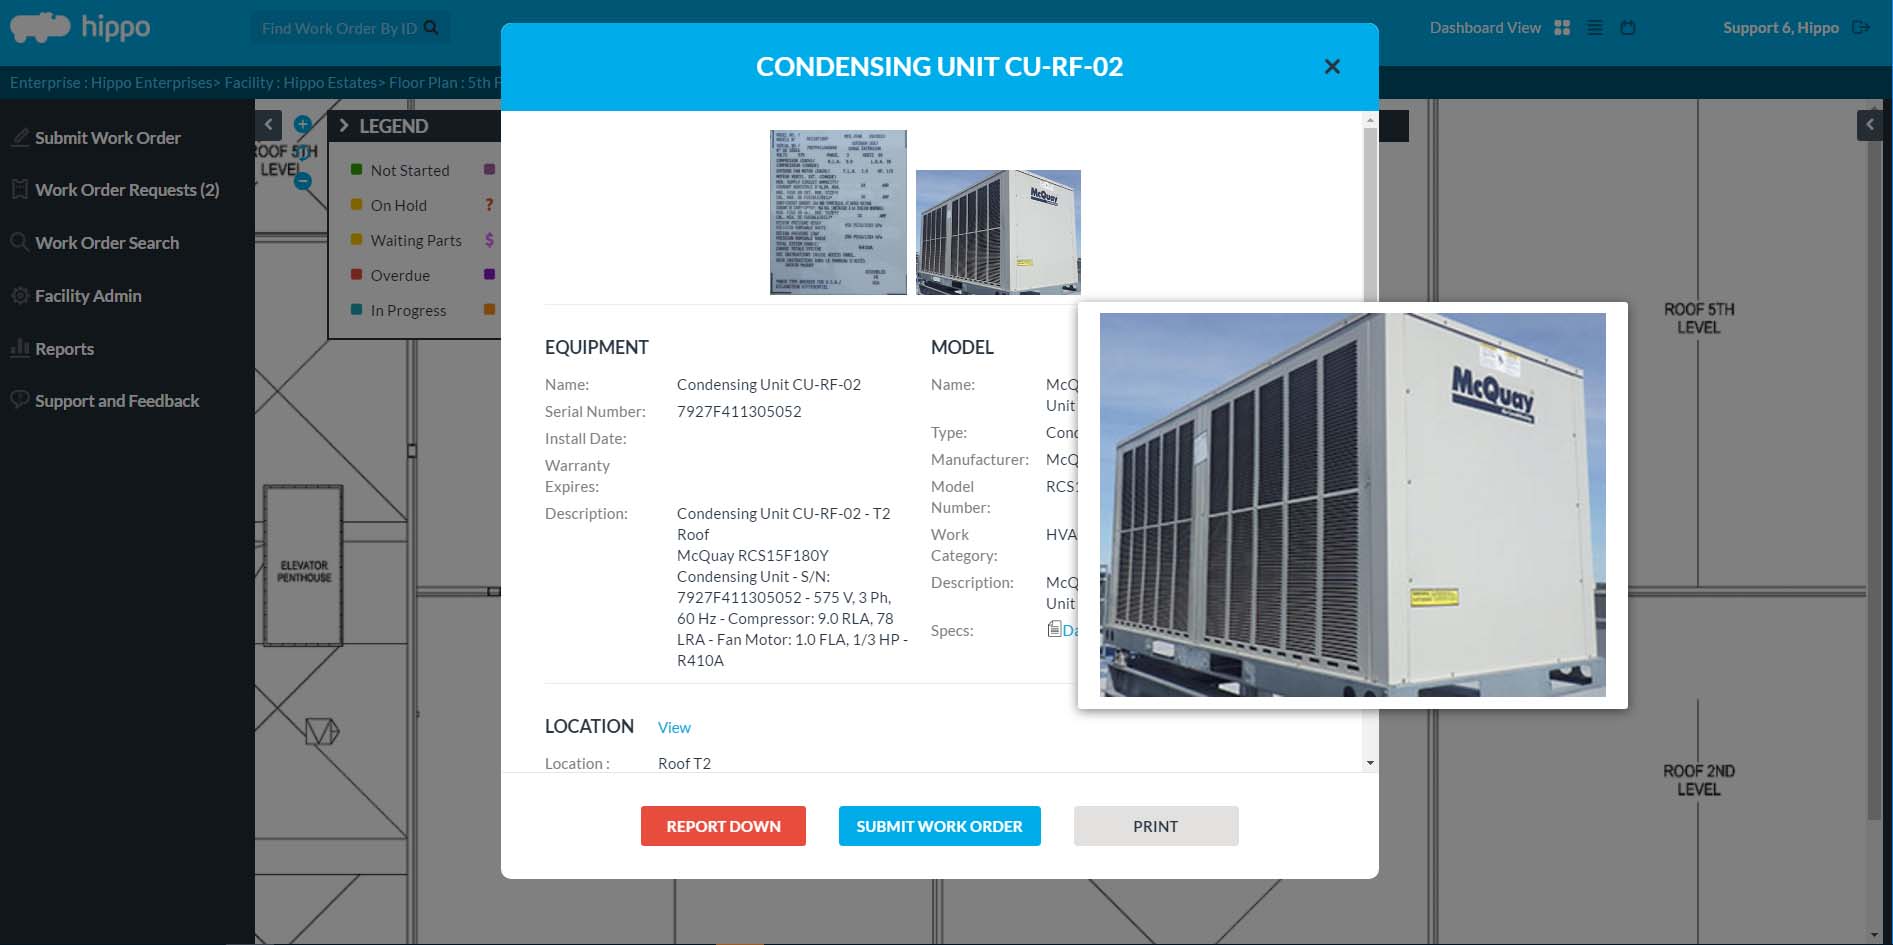Click the Report Down button
Screen dimensions: 1893x945
point(723,826)
